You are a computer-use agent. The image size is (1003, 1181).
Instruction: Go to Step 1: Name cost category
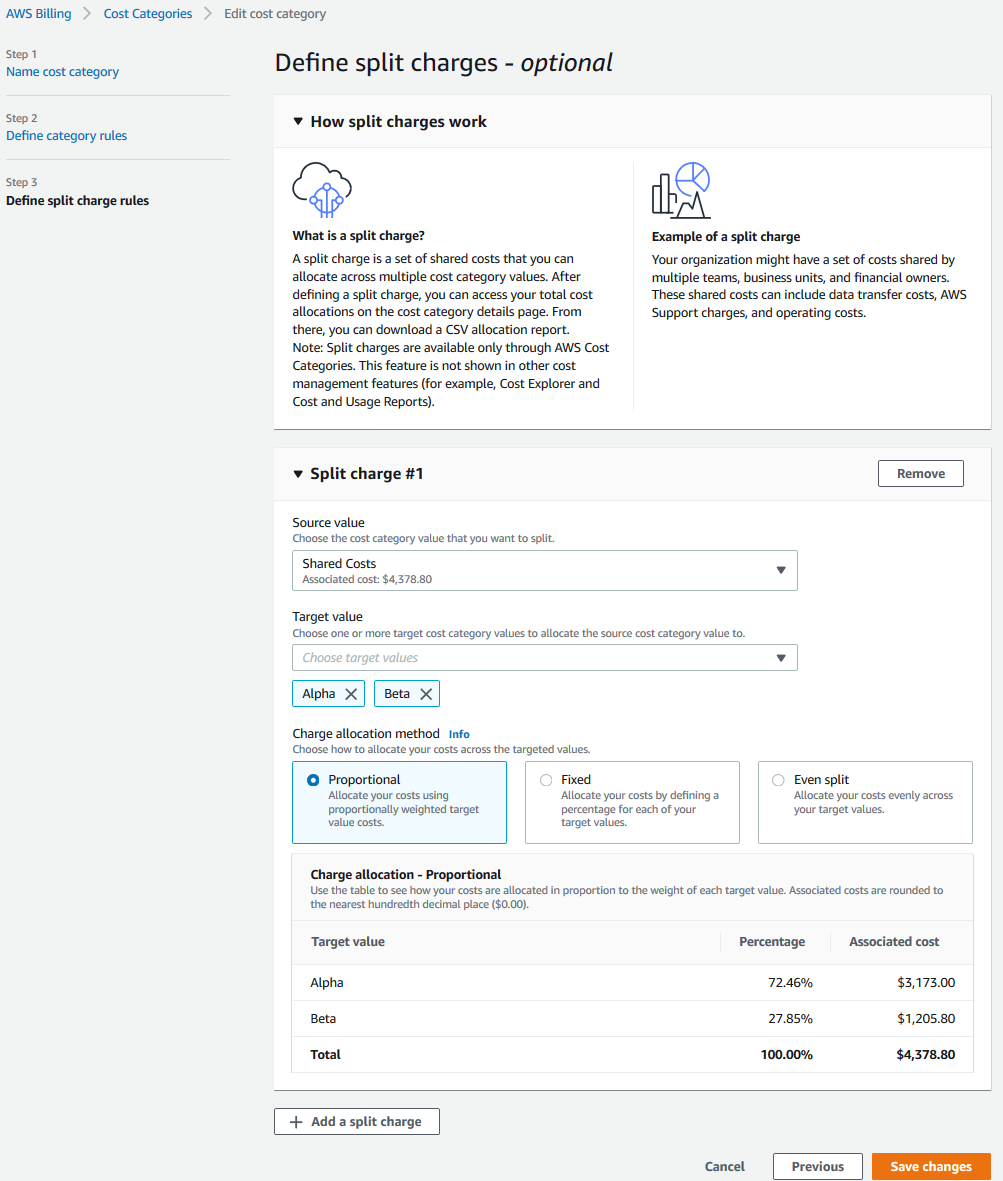click(62, 71)
